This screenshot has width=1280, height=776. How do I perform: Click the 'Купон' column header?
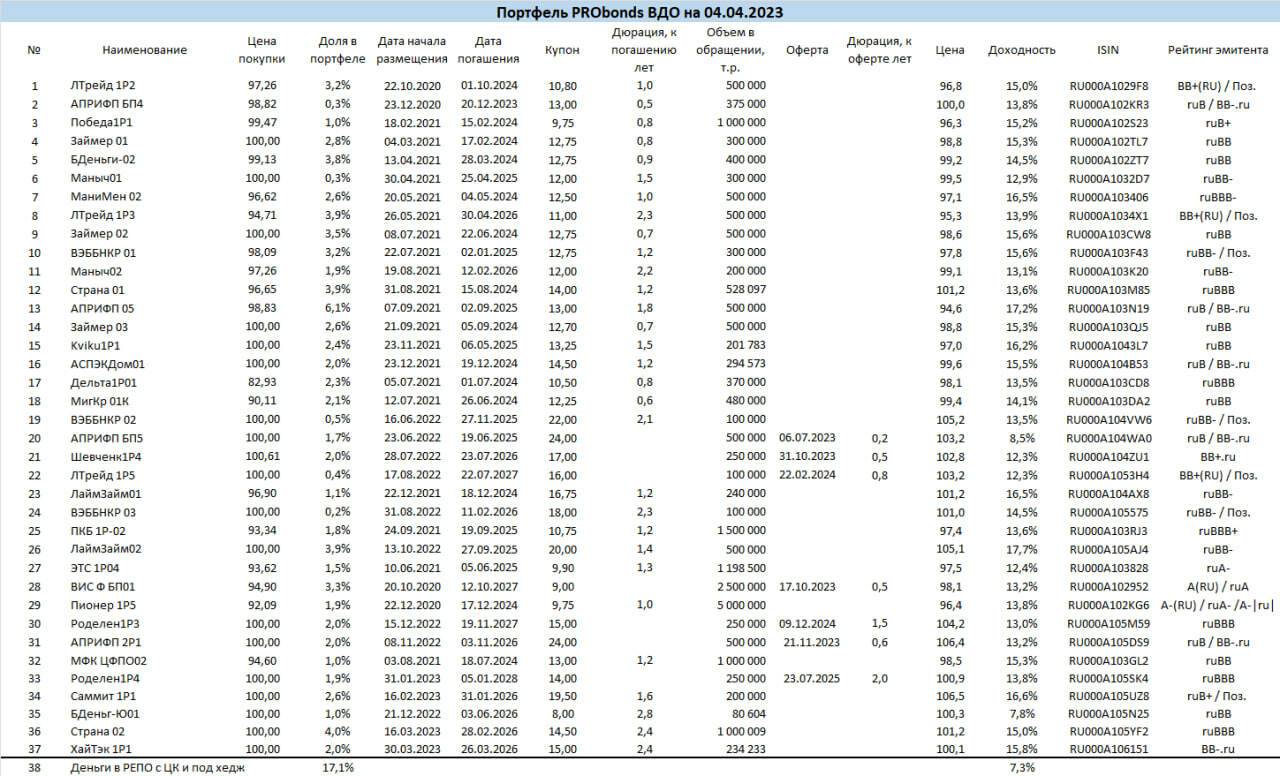click(562, 49)
